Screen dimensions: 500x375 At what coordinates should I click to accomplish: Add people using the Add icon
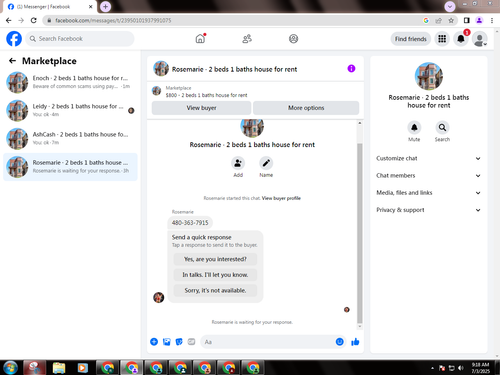[238, 163]
